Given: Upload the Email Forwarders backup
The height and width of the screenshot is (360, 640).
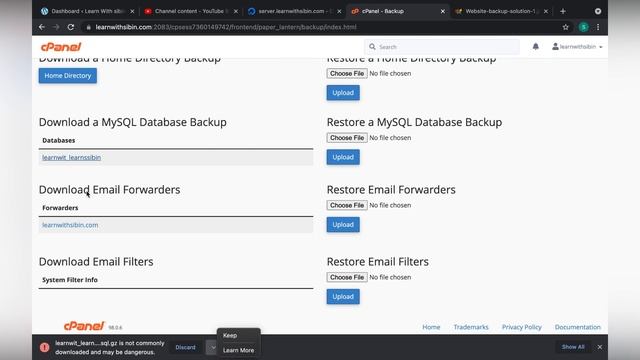Looking at the screenshot, I should (x=343, y=224).
